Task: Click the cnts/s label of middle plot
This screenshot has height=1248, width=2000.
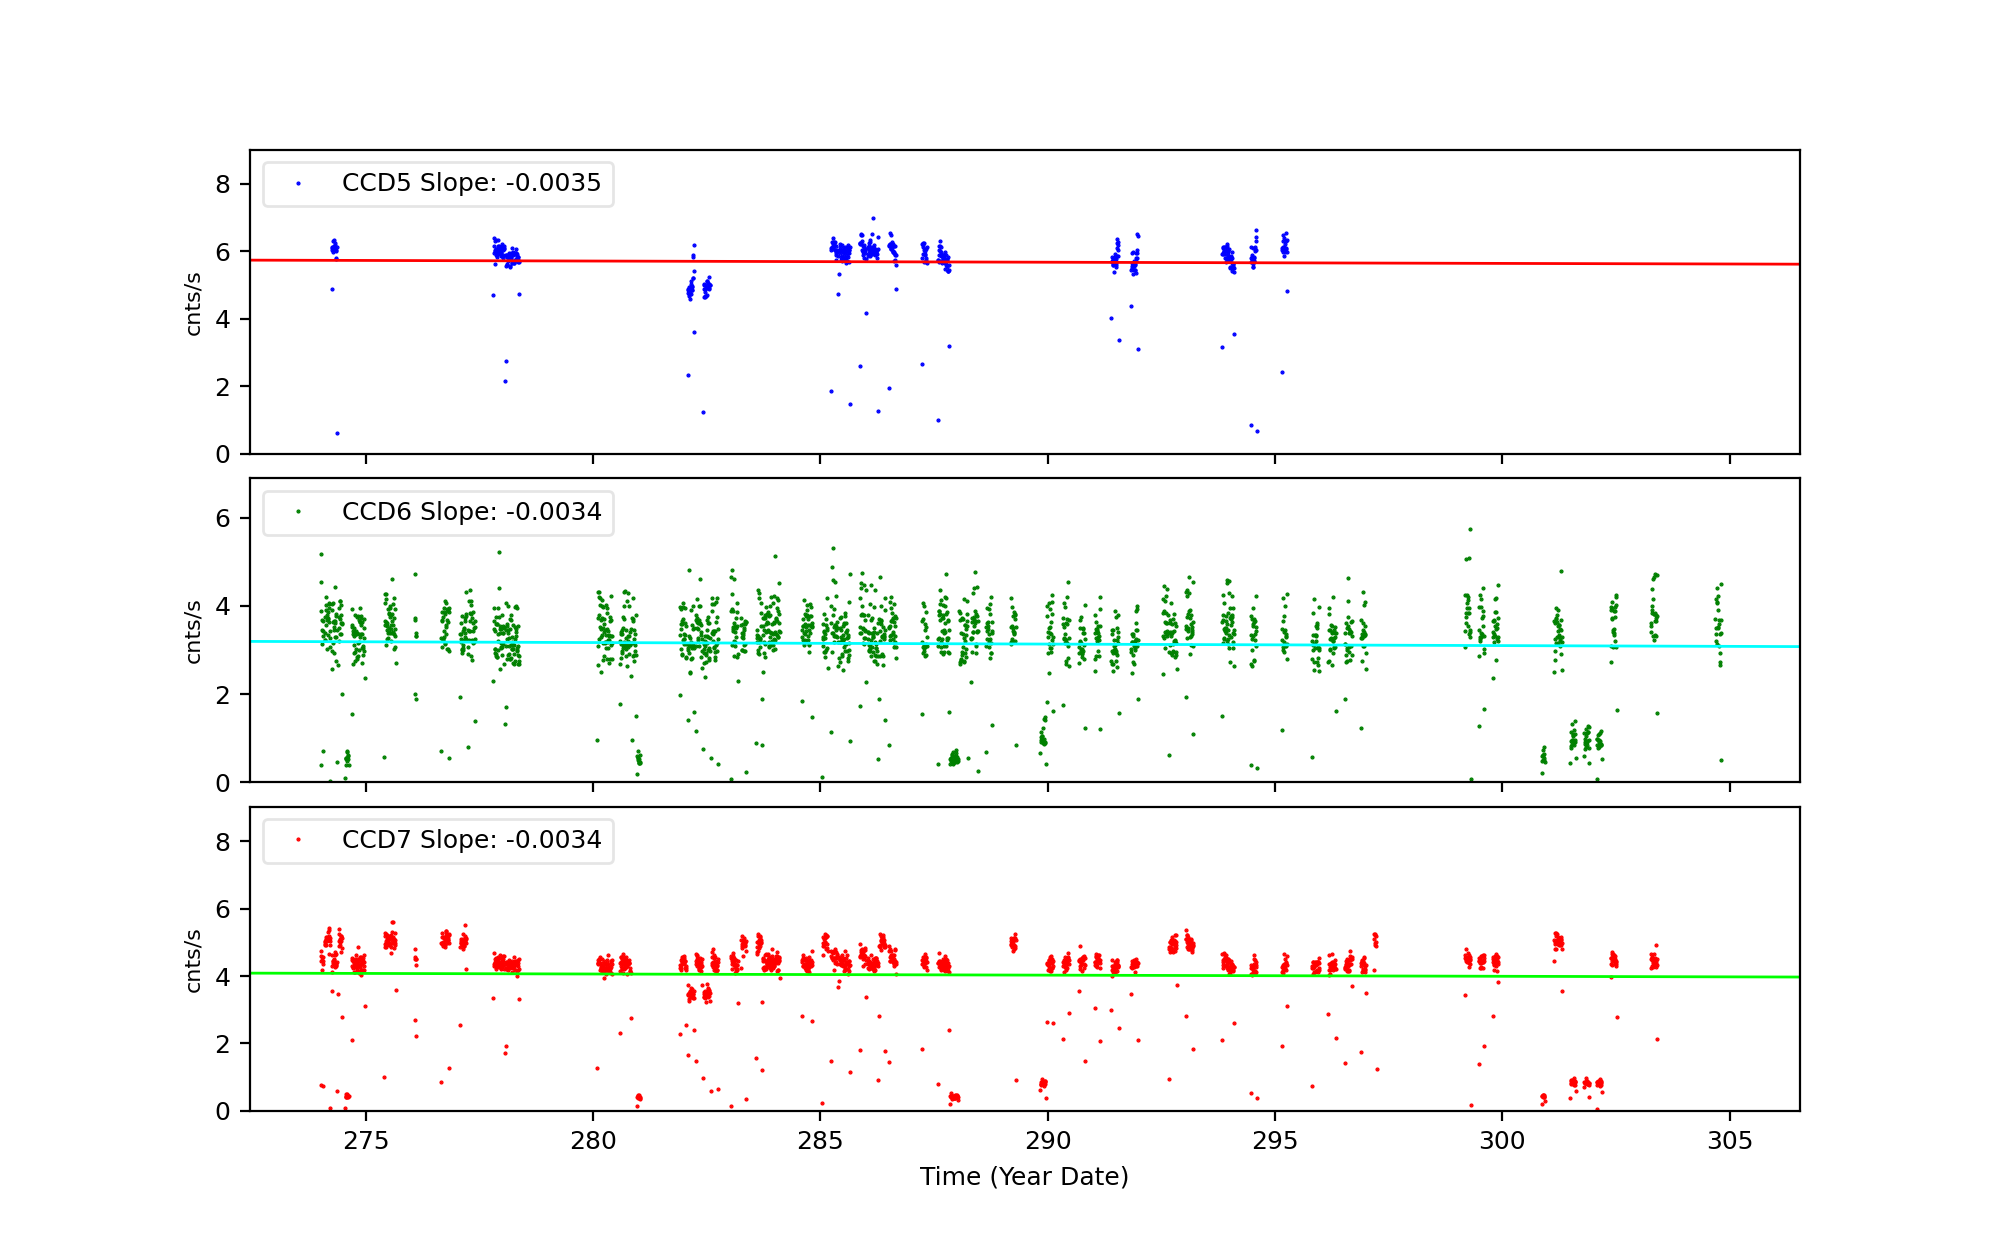Action: [x=194, y=631]
